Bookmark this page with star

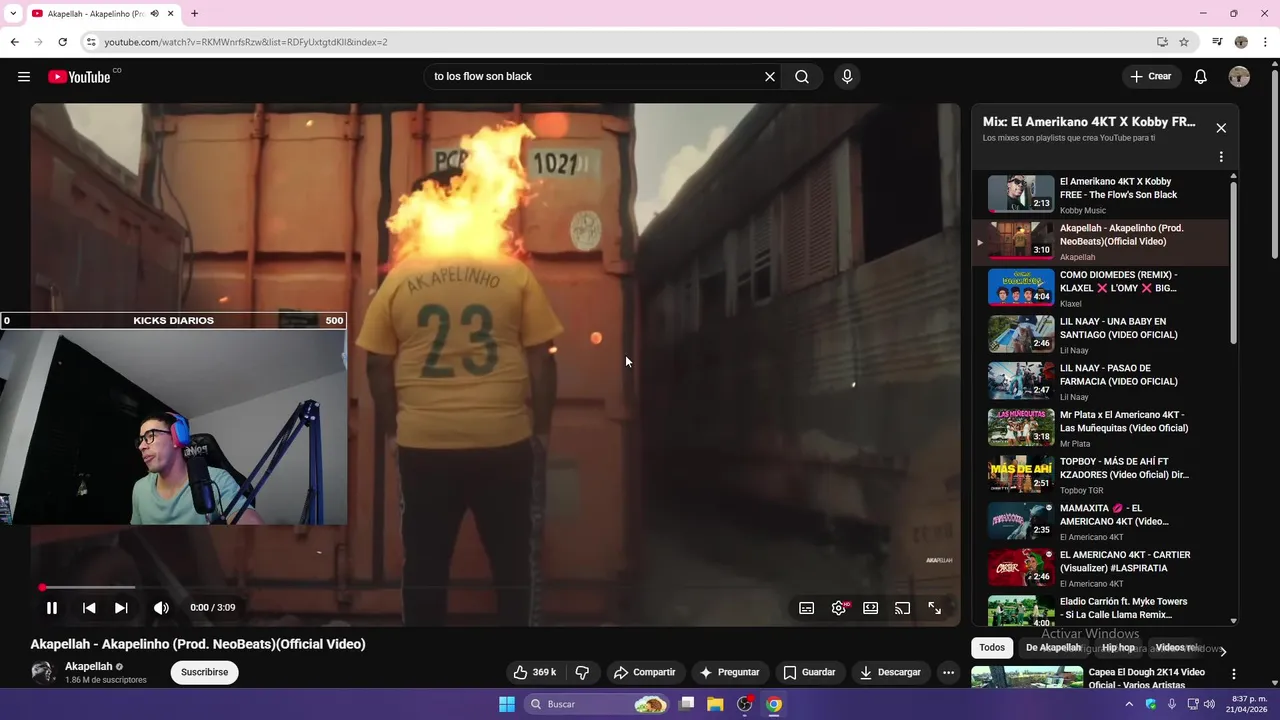[x=1184, y=42]
